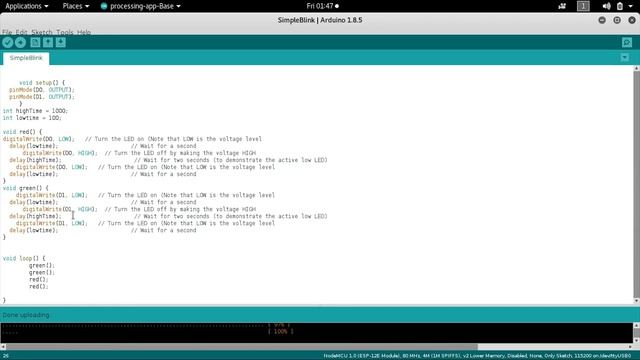Click the Verify sketch checkmark icon
The height and width of the screenshot is (360, 640).
tap(8, 42)
